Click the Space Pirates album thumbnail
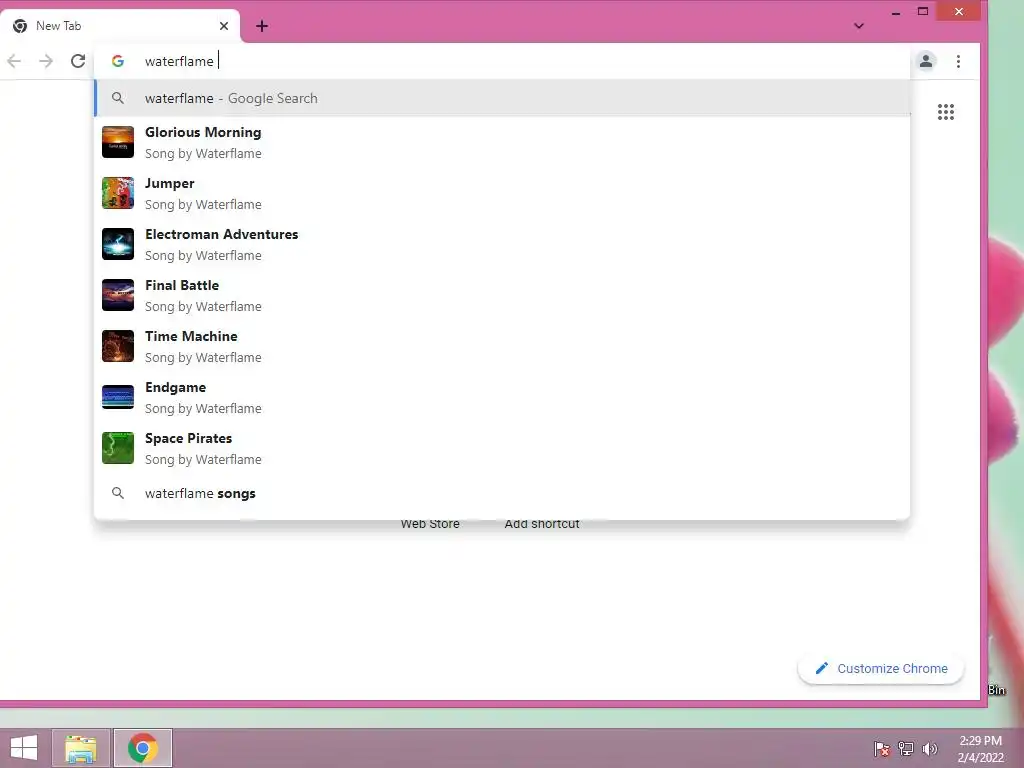This screenshot has height=768, width=1024. (x=118, y=447)
